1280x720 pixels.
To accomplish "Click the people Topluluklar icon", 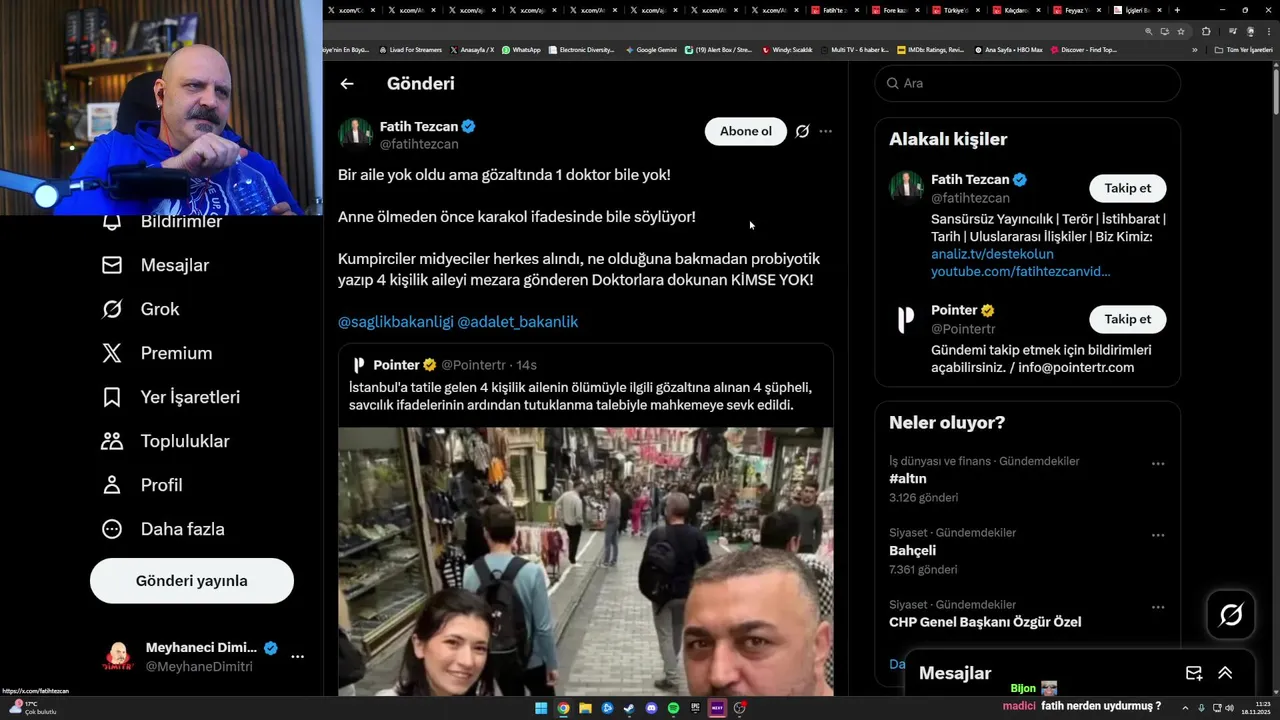I will click(112, 441).
